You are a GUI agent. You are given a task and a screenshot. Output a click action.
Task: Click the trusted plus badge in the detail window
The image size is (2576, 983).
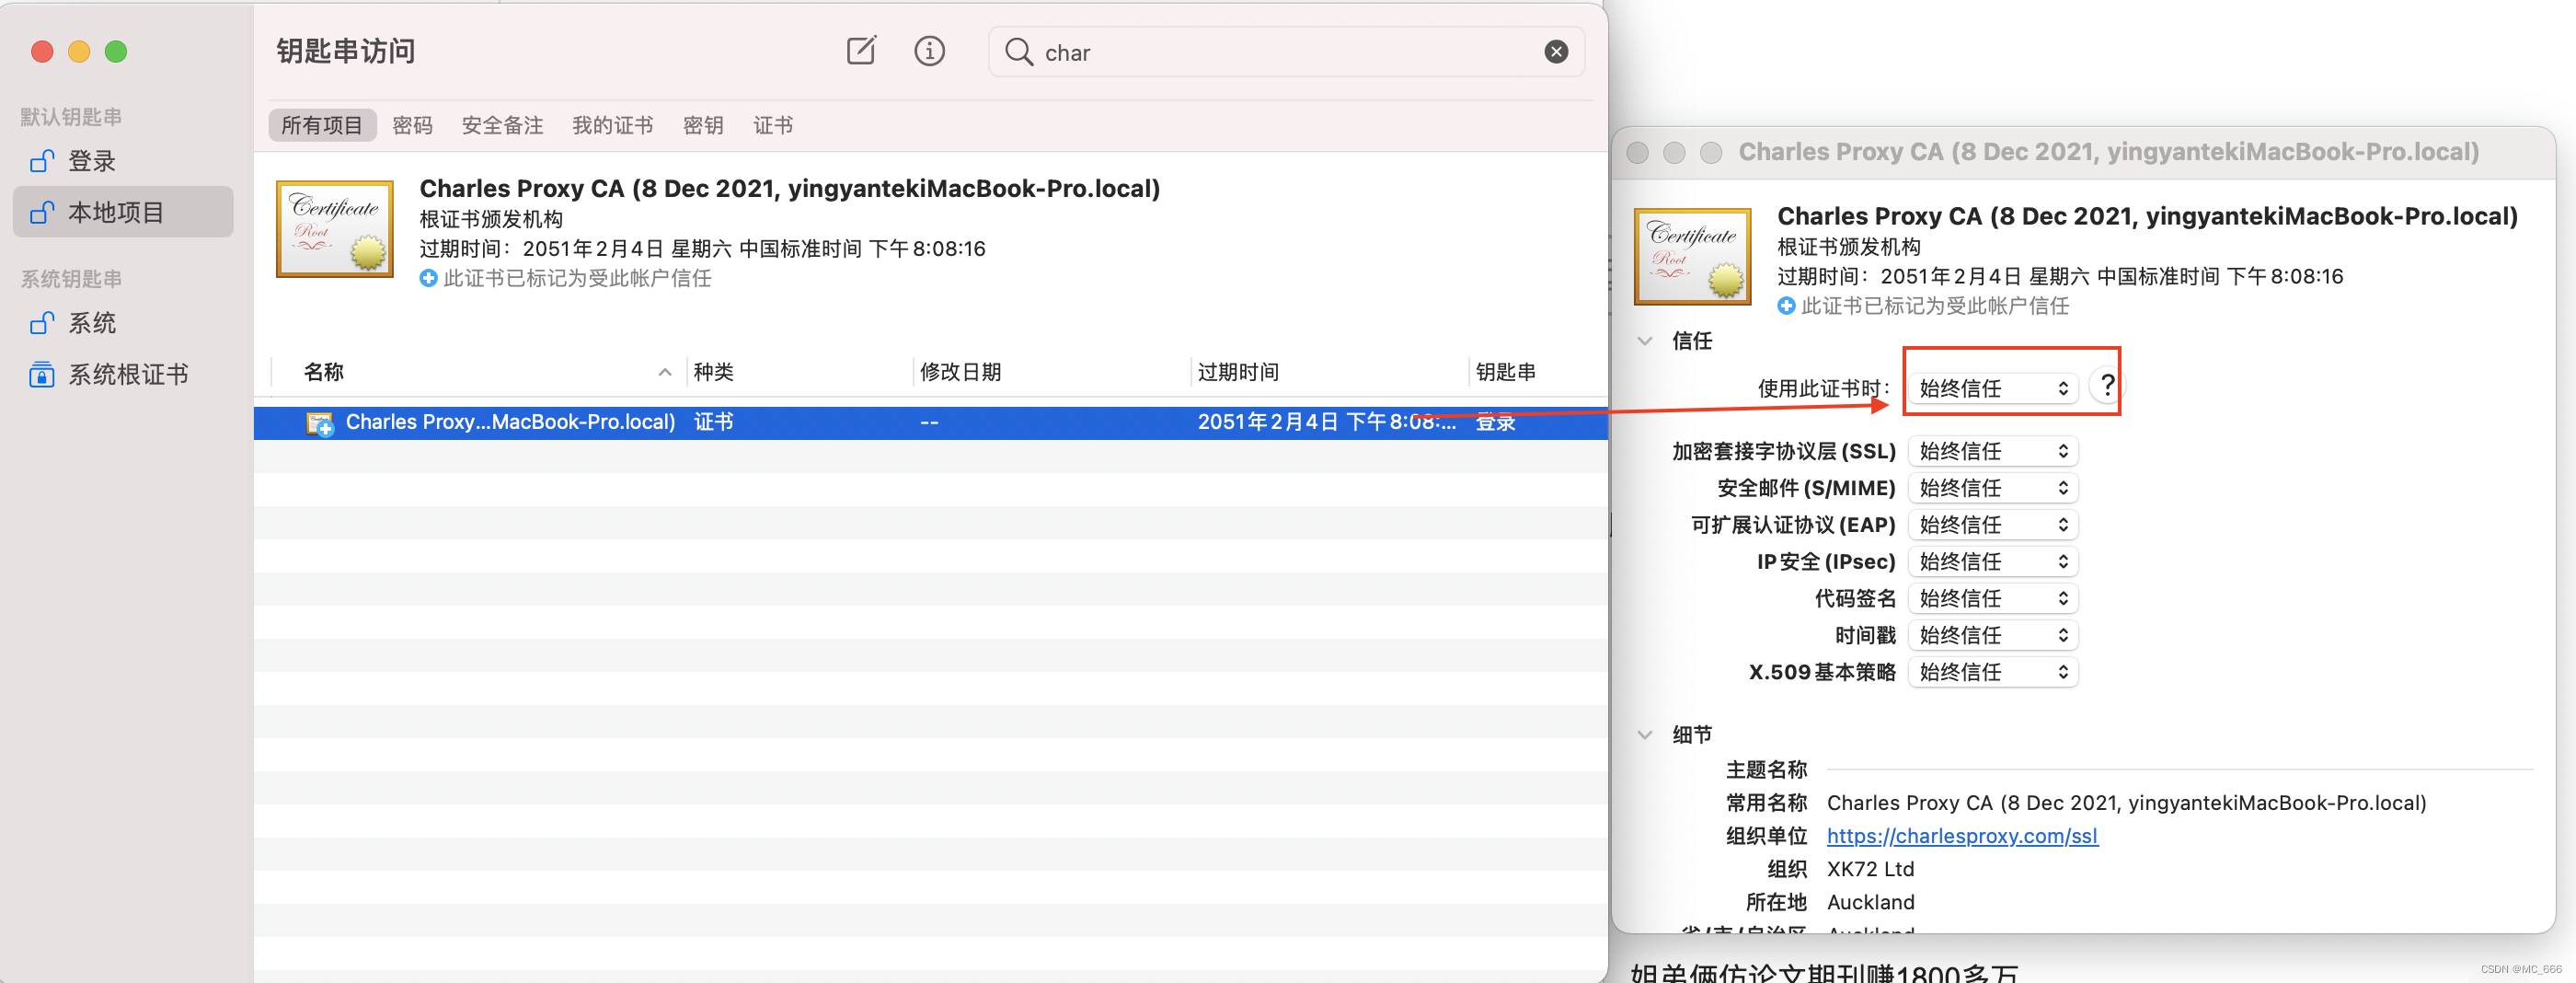(1786, 306)
